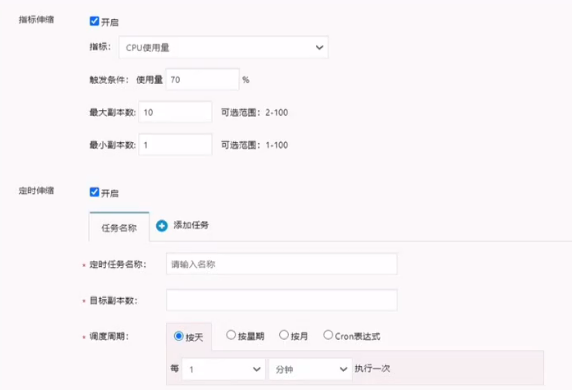Uncheck the 开启 checkbox for 定时伸缩
This screenshot has width=572, height=390.
pyautogui.click(x=94, y=192)
